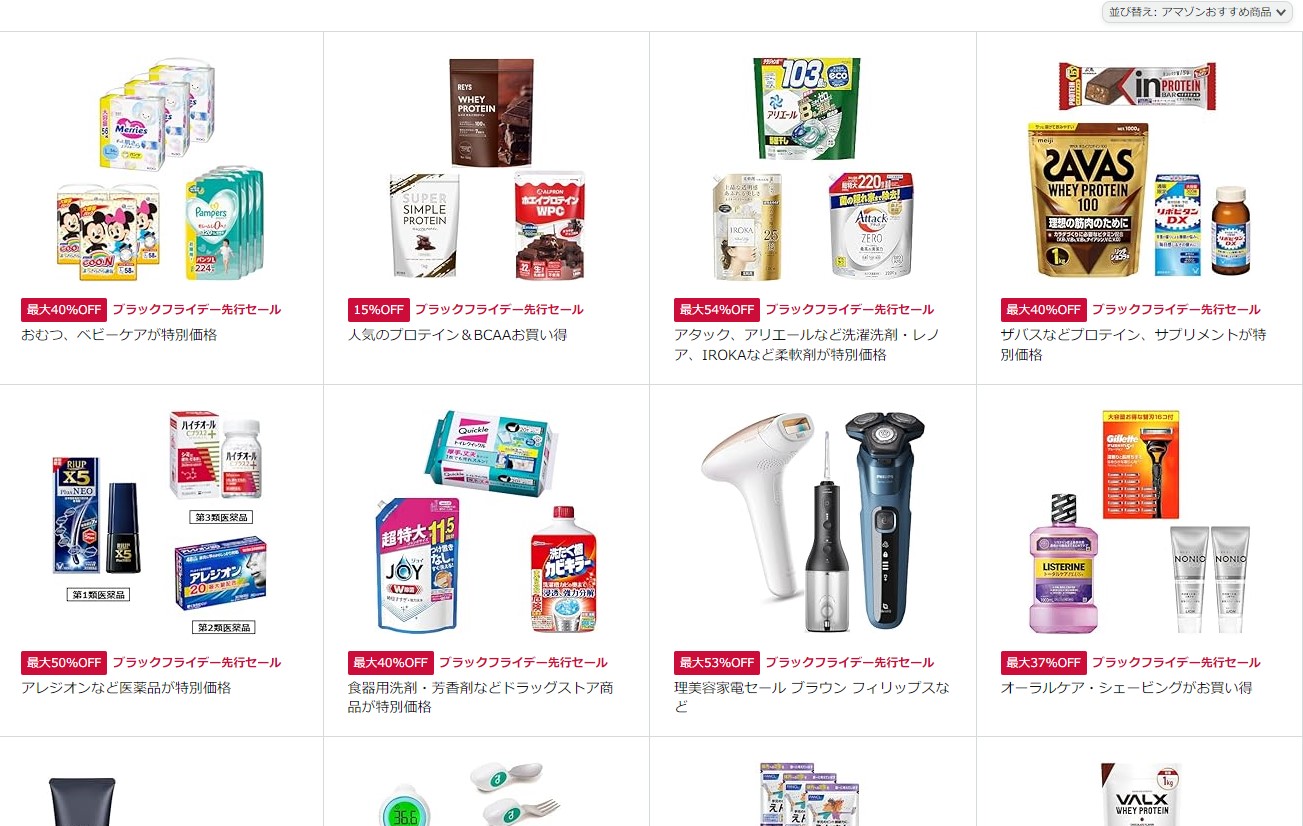Open the 並び替え sort dropdown
The width and height of the screenshot is (1303, 826).
point(1197,12)
